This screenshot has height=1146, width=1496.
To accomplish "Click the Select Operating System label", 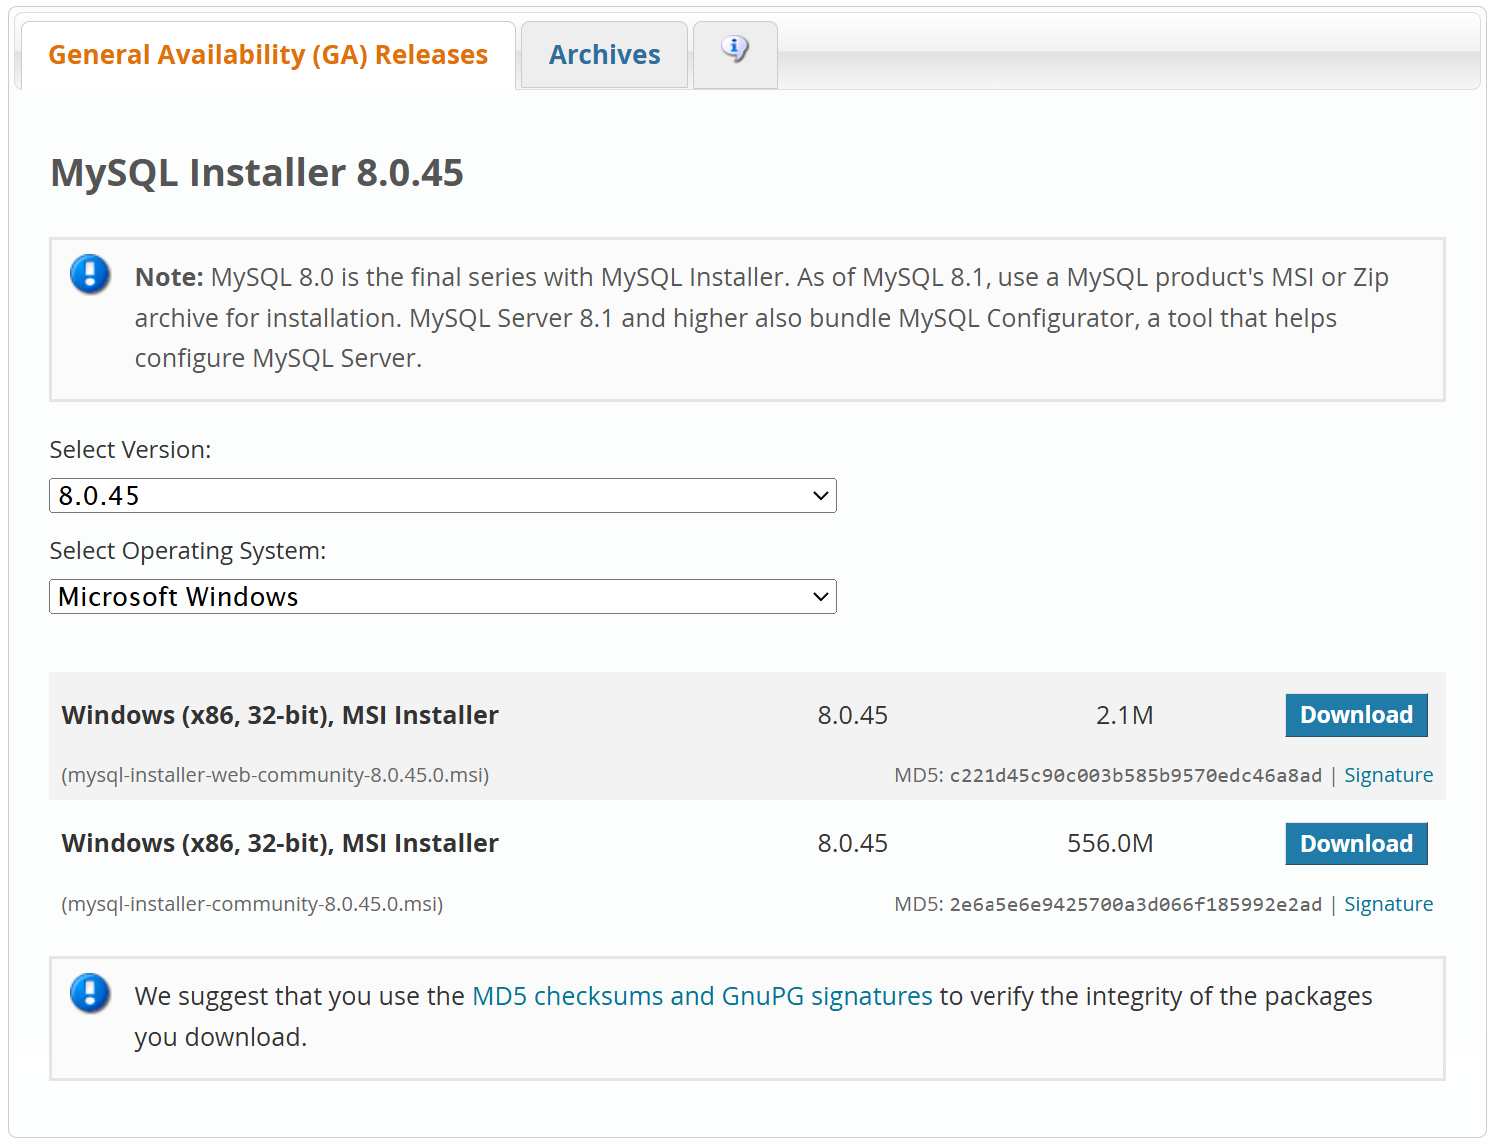I will tap(188, 551).
